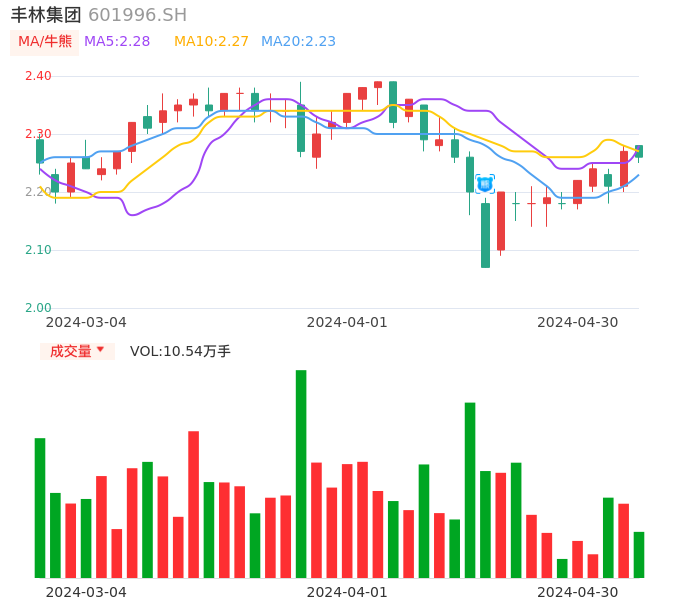This screenshot has height=606, width=686.
Task: Select the 2024-04-30 date under the candlestick chart
Action: click(x=578, y=322)
